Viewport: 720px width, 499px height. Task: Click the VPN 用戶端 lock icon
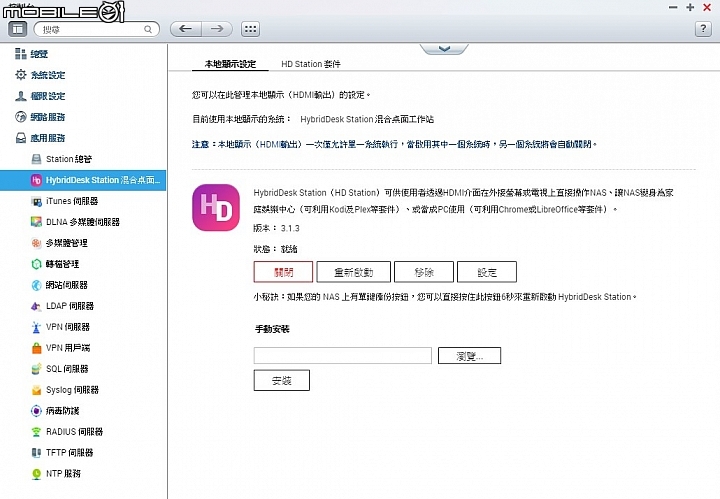tap(36, 348)
